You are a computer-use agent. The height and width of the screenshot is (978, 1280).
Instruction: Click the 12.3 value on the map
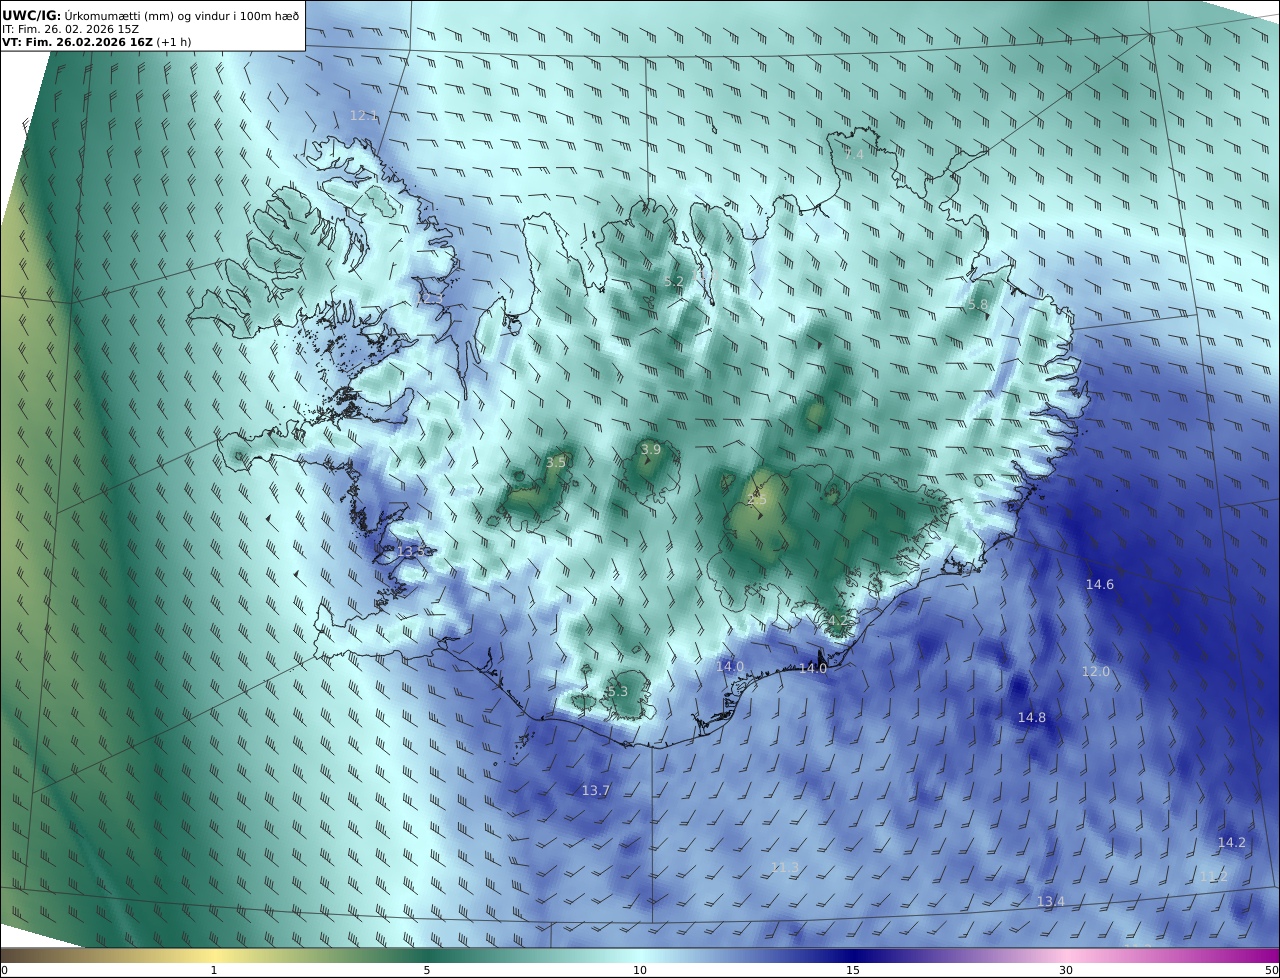(428, 298)
